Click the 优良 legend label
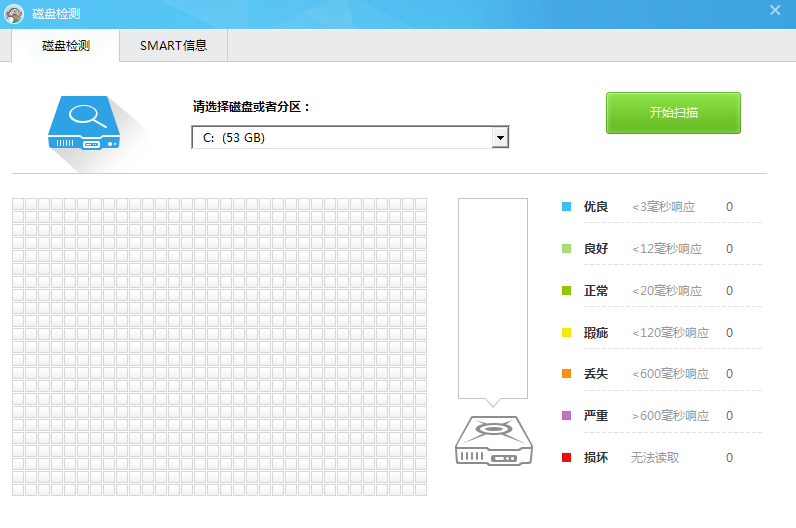 596,207
